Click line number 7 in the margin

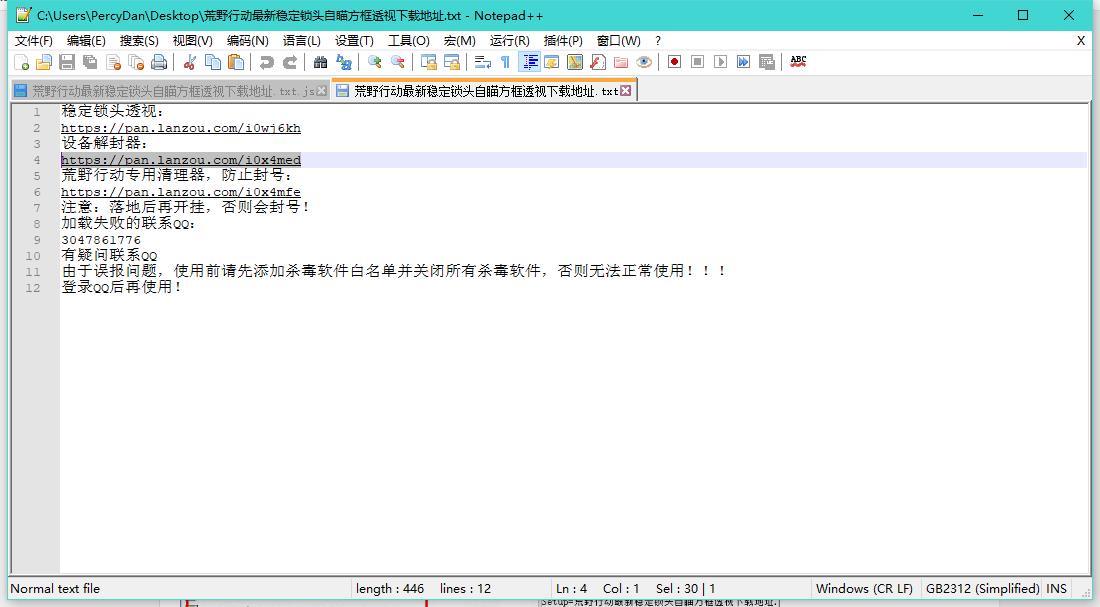pyautogui.click(x=36, y=208)
